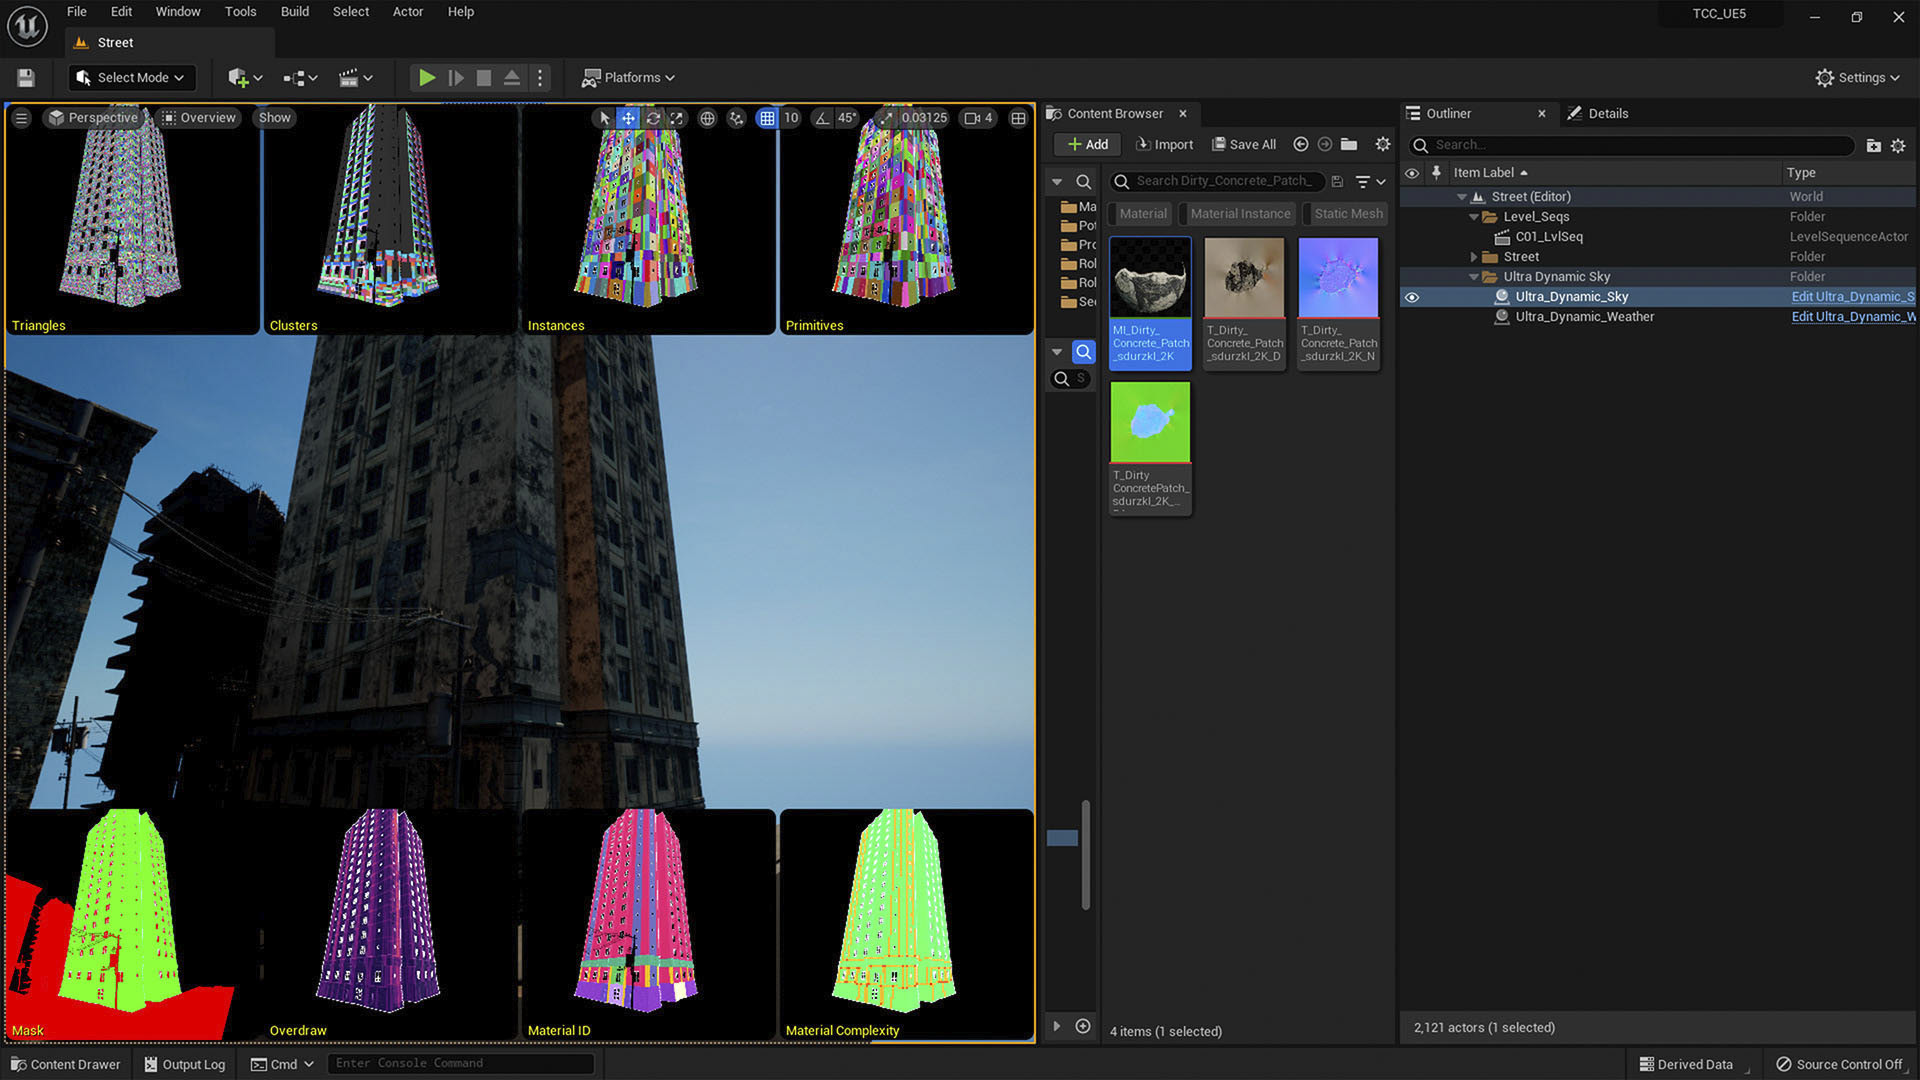Open Content Browser settings gear
This screenshot has width=1920, height=1080.
pyautogui.click(x=1383, y=144)
